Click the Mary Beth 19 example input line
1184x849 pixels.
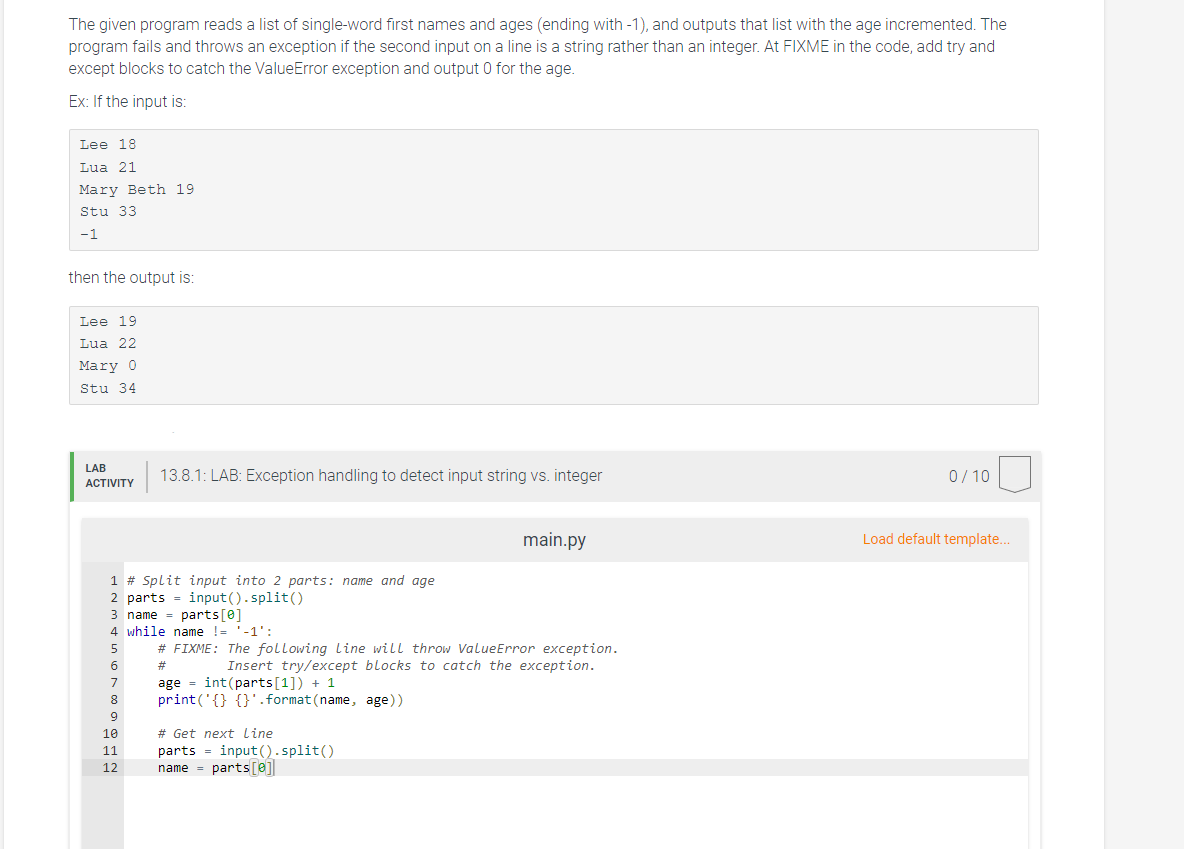point(136,189)
